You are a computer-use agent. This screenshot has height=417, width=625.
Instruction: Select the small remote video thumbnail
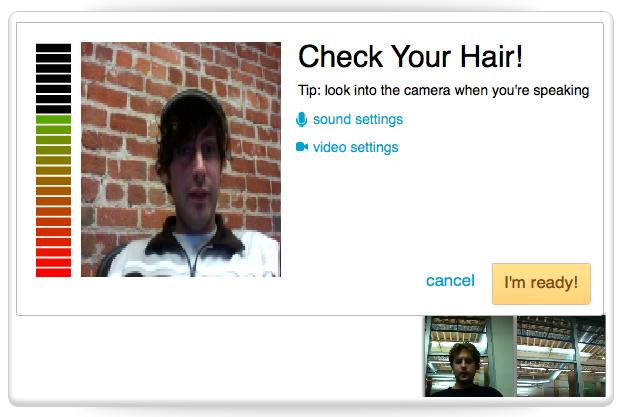pos(515,356)
